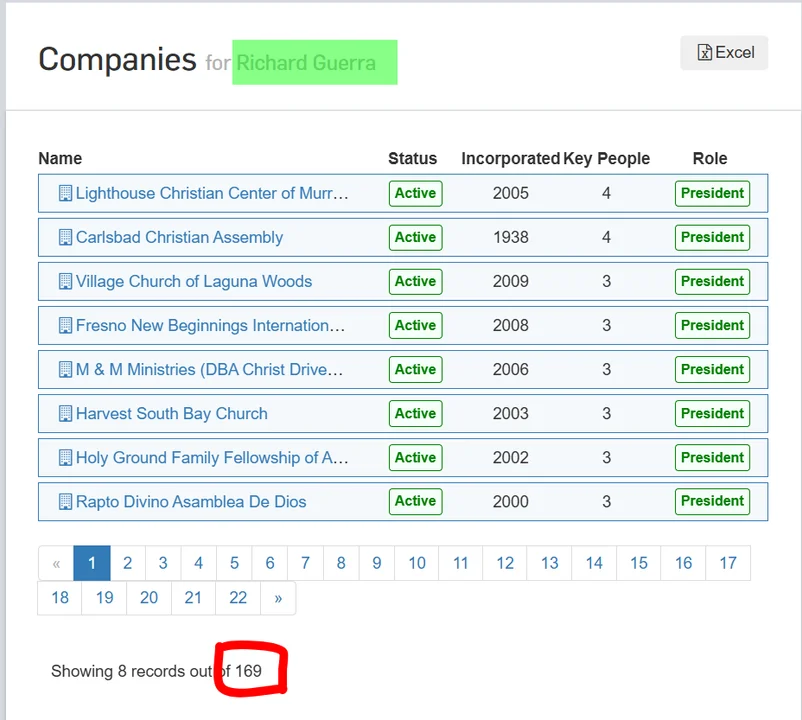802x720 pixels.
Task: Open the Carlsbad Christian Assembly company link
Action: tap(179, 237)
